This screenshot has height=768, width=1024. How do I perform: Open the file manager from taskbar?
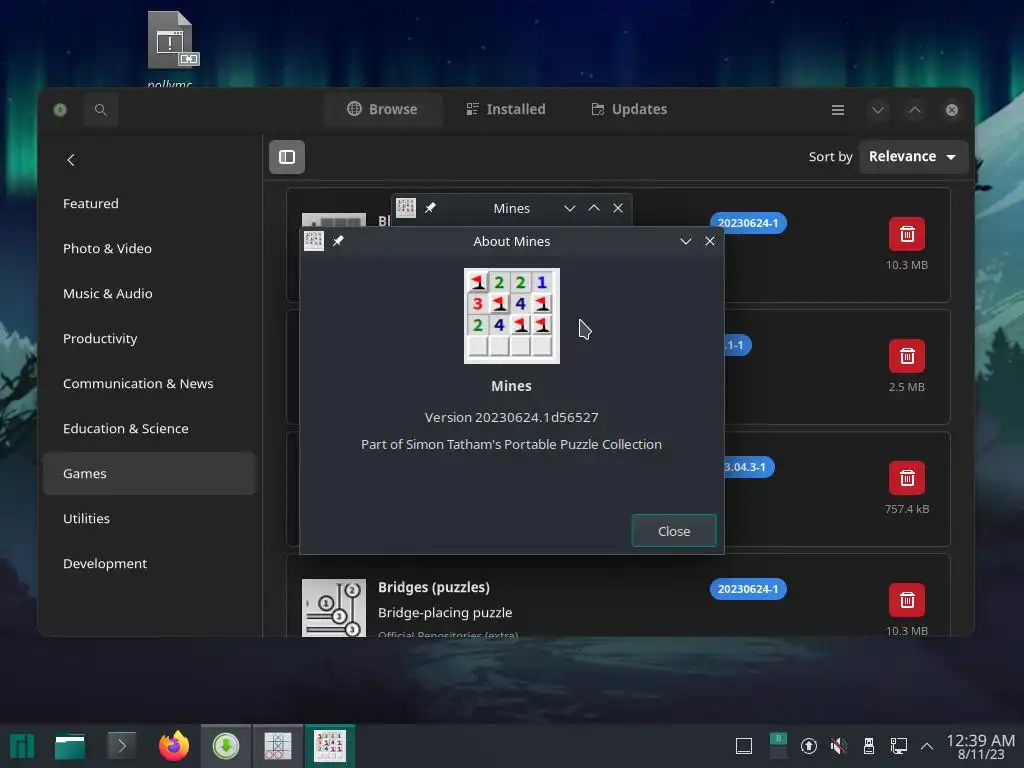[70, 746]
